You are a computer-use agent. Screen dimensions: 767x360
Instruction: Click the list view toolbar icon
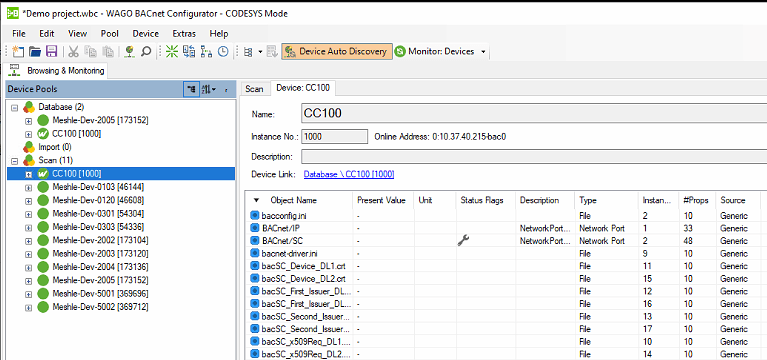[x=248, y=51]
